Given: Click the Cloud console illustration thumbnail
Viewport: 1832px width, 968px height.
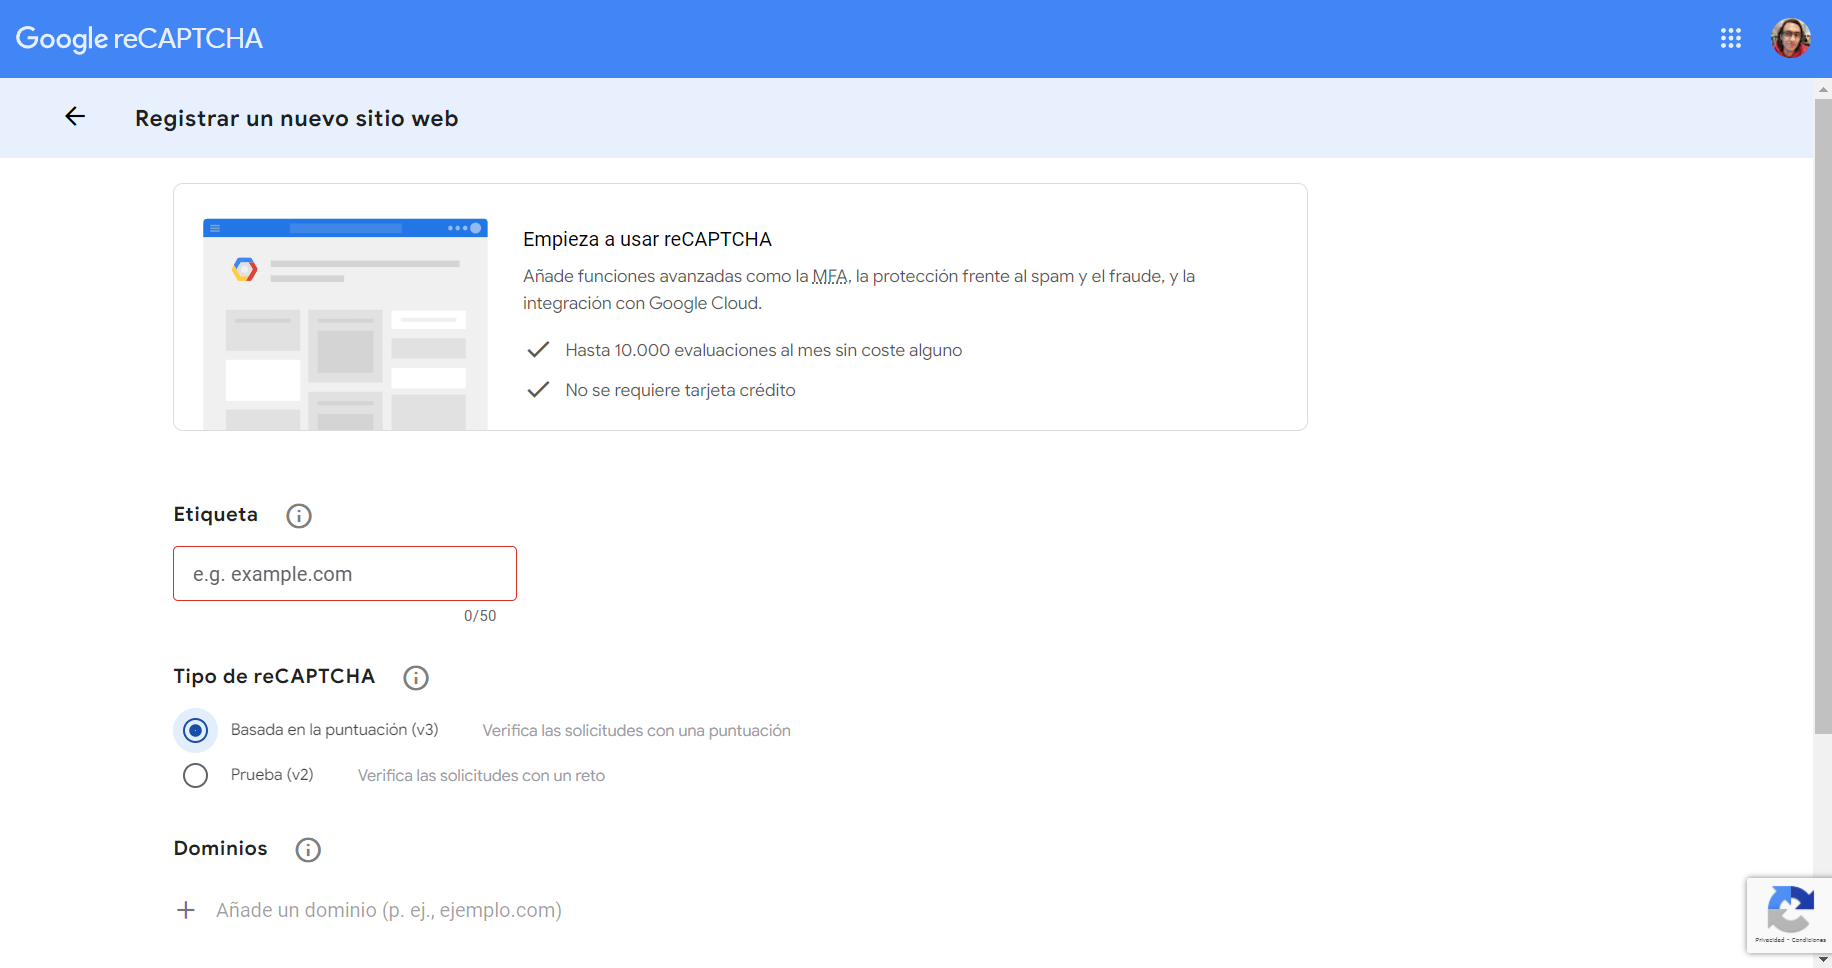Looking at the screenshot, I should click(x=345, y=324).
